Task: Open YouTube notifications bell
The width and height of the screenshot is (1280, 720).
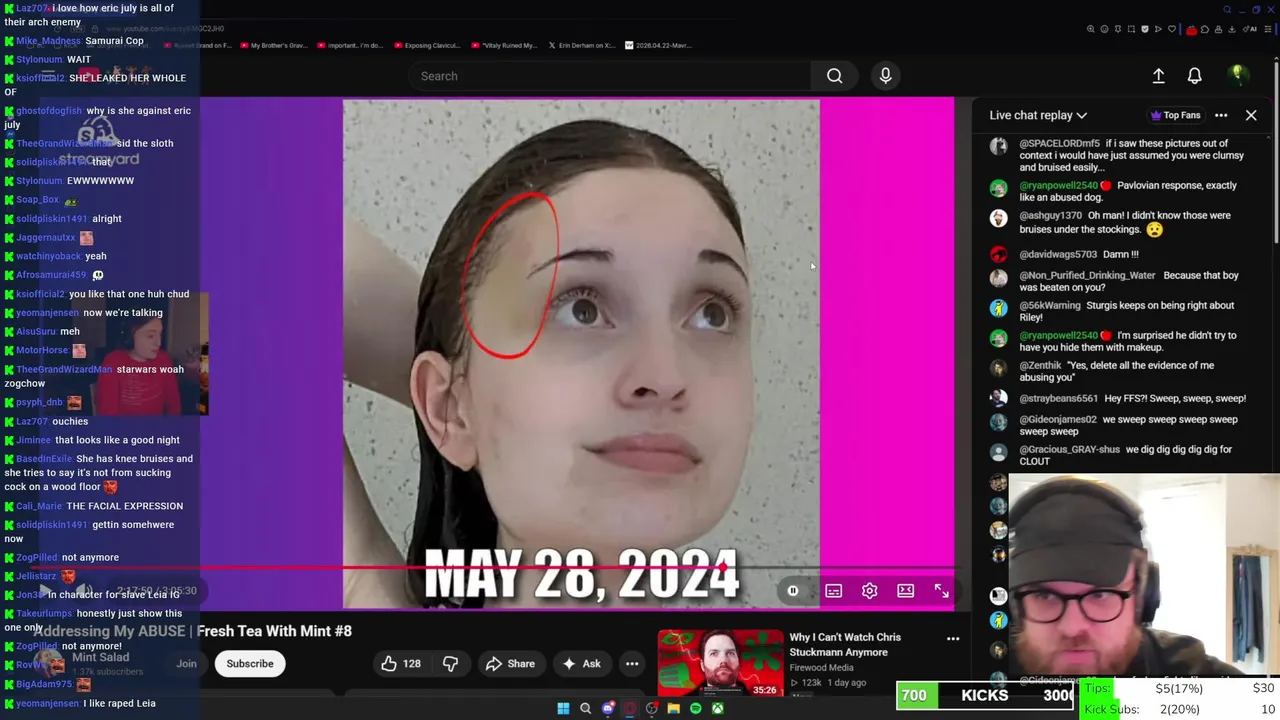Action: (1194, 76)
